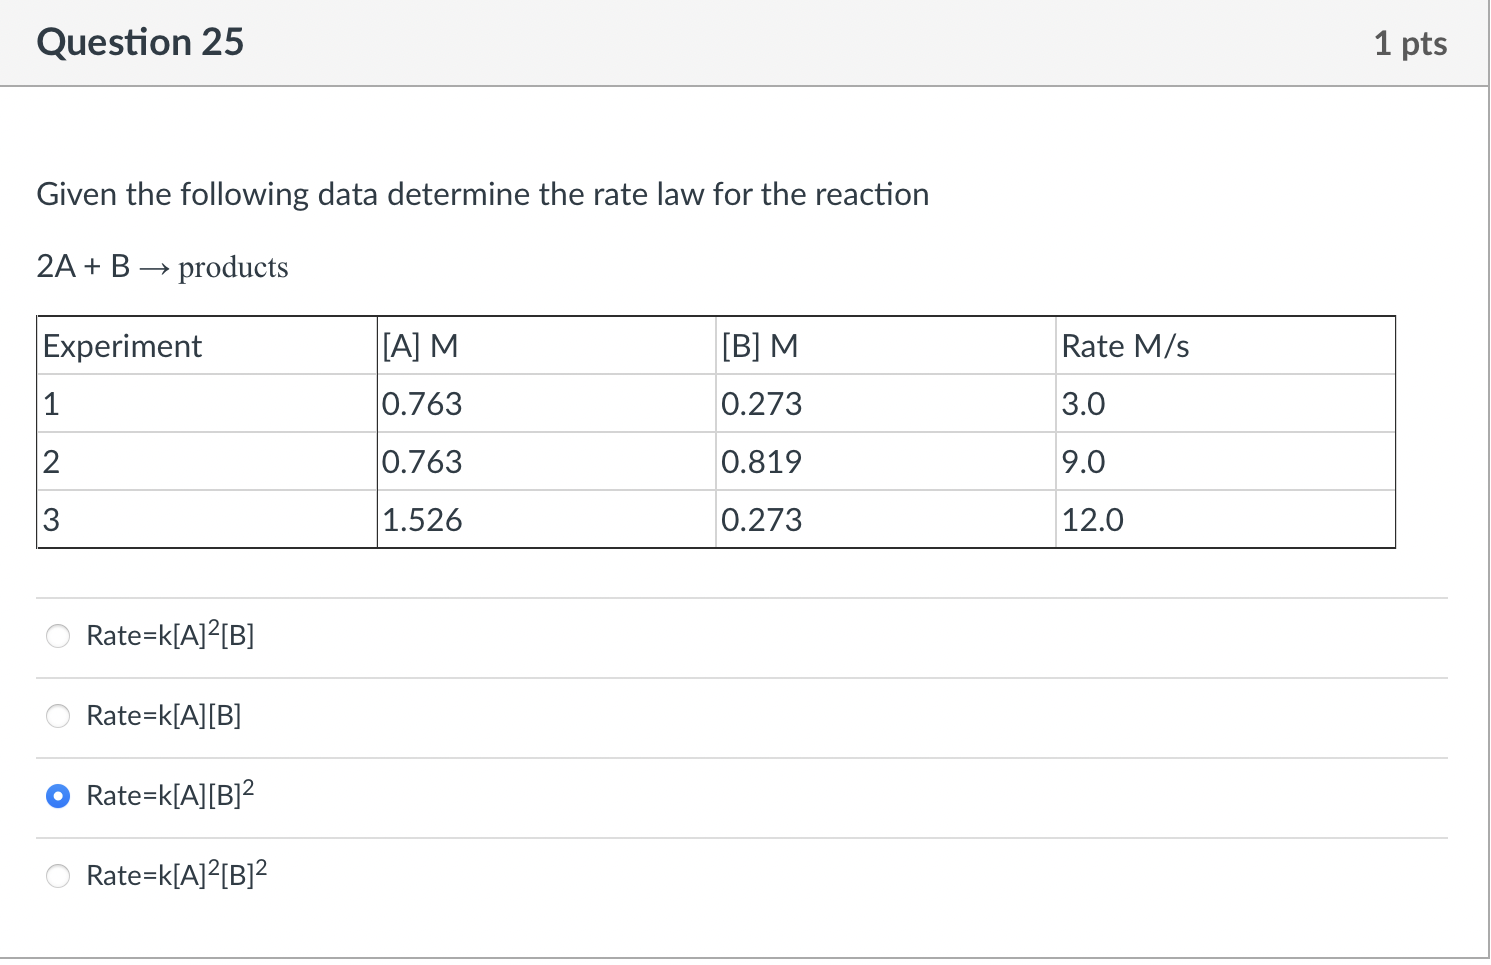Click the Question 25 heading
The height and width of the screenshot is (965, 1491).
point(140,42)
